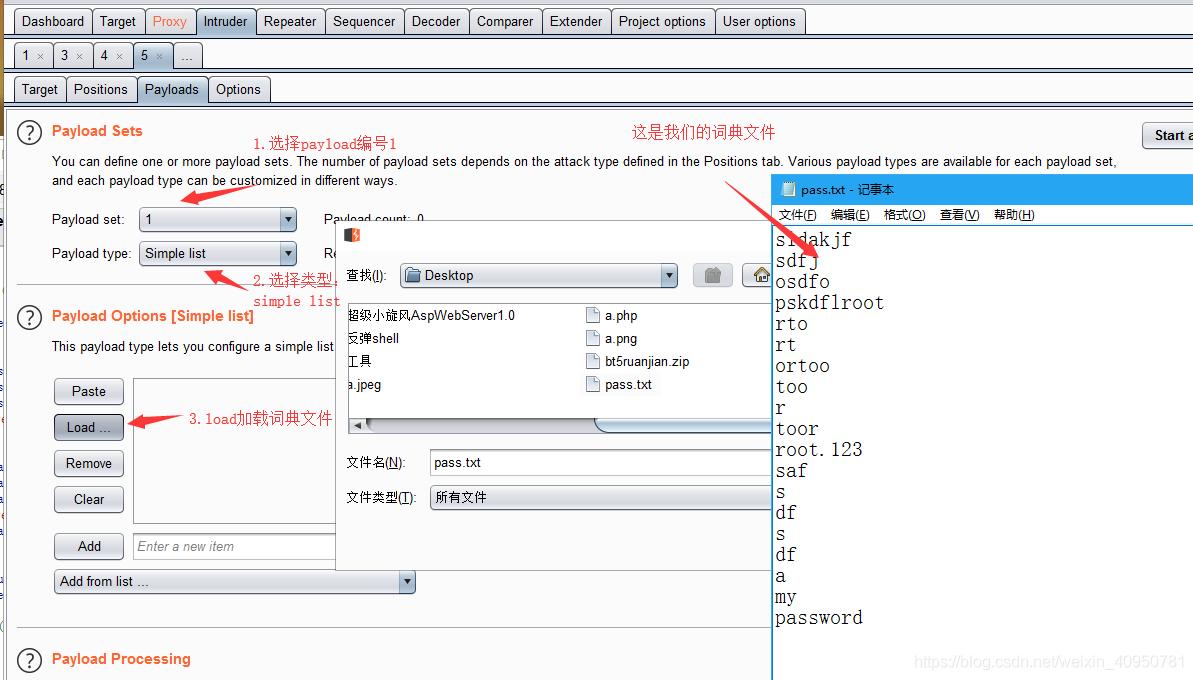
Task: Open the Intruder Positions sub-tab
Action: (x=100, y=89)
